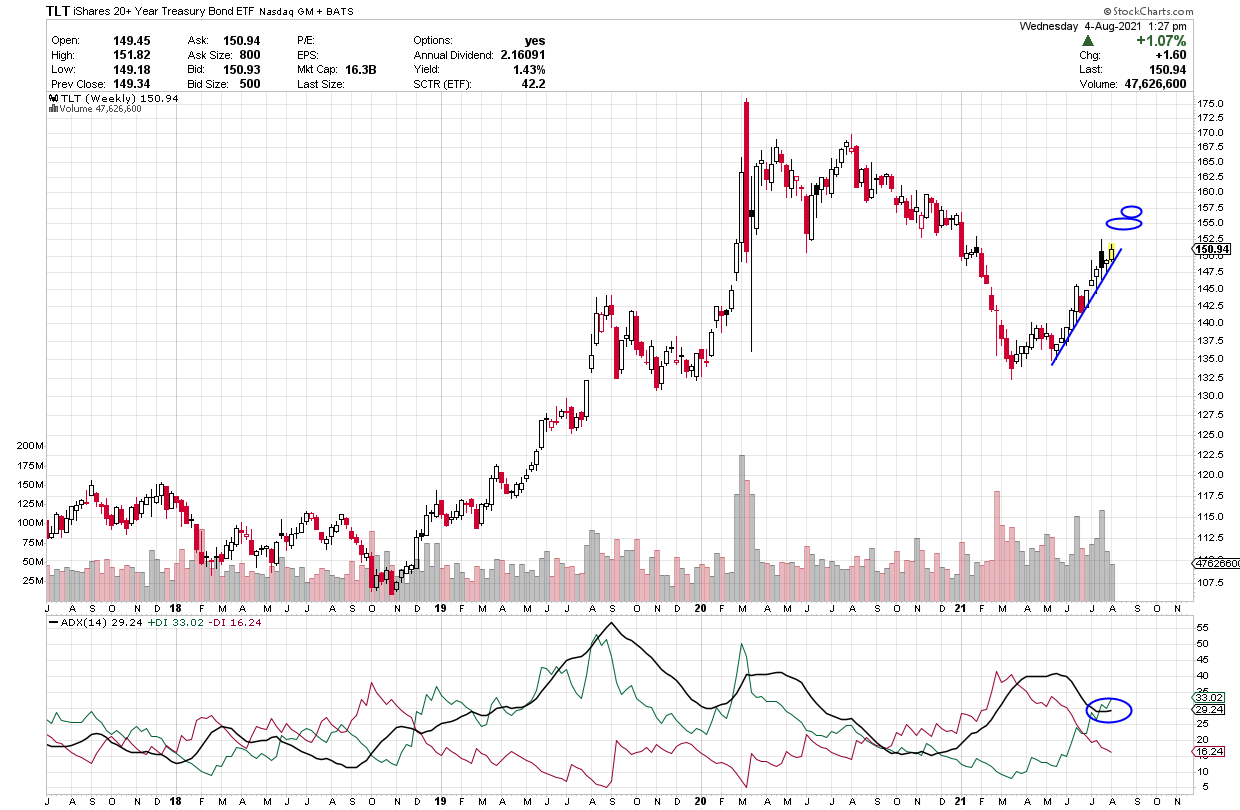This screenshot has height=810, width=1240.
Task: Click the 55 label on the ADX axis
Action: pyautogui.click(x=1203, y=626)
